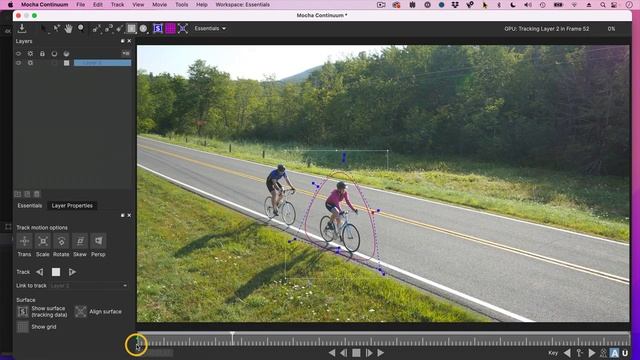The width and height of the screenshot is (640, 360).
Task: Open the Layers panel column options menu
Action: [126, 53]
